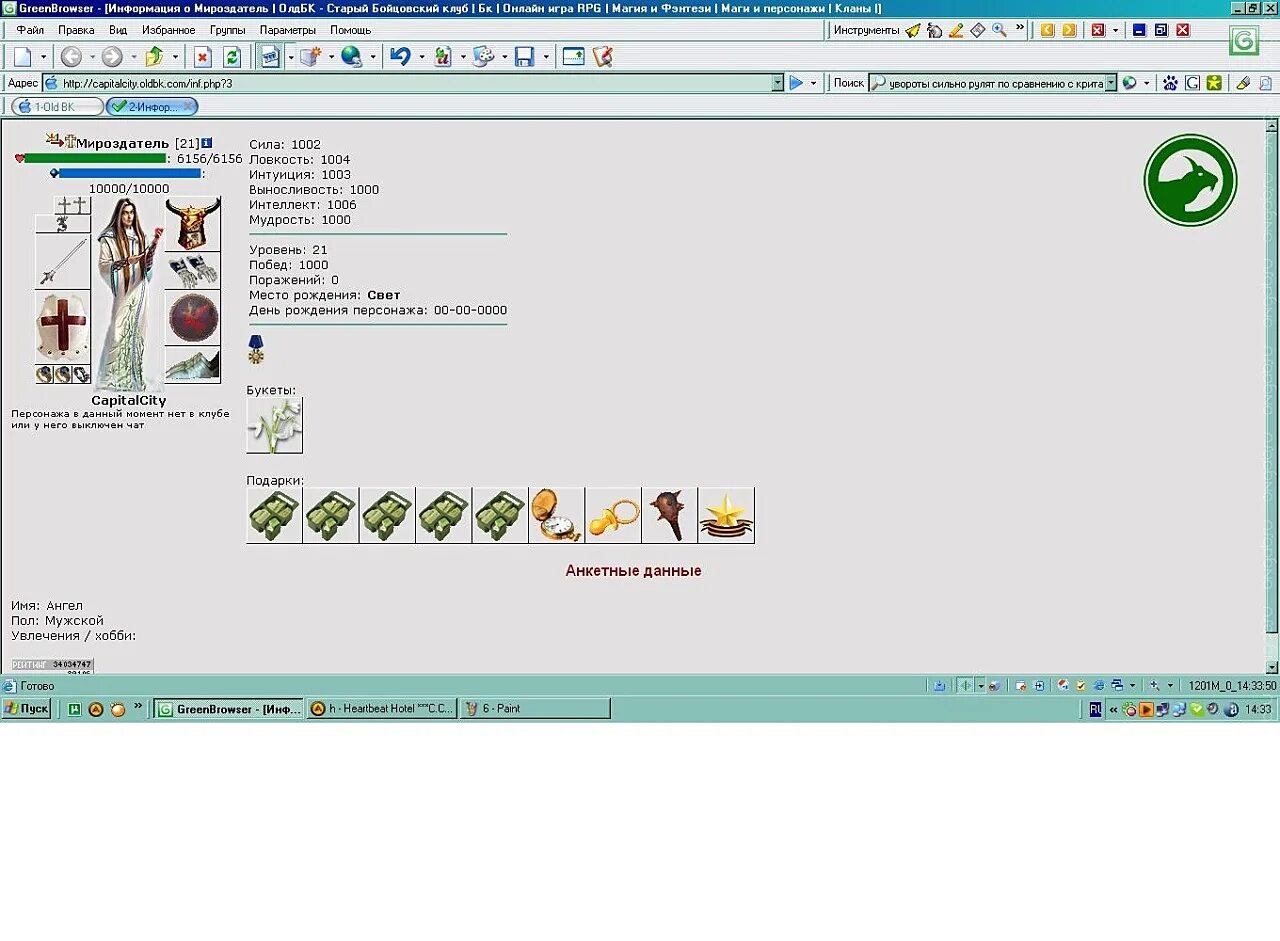Expand more tools chevron after Инструменты
The height and width of the screenshot is (941, 1280).
pos(1020,29)
